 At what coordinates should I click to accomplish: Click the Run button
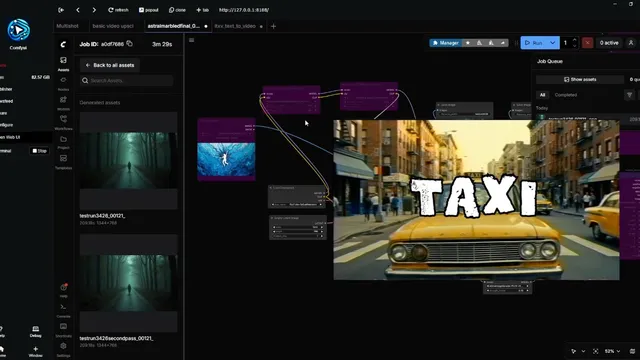tap(534, 43)
